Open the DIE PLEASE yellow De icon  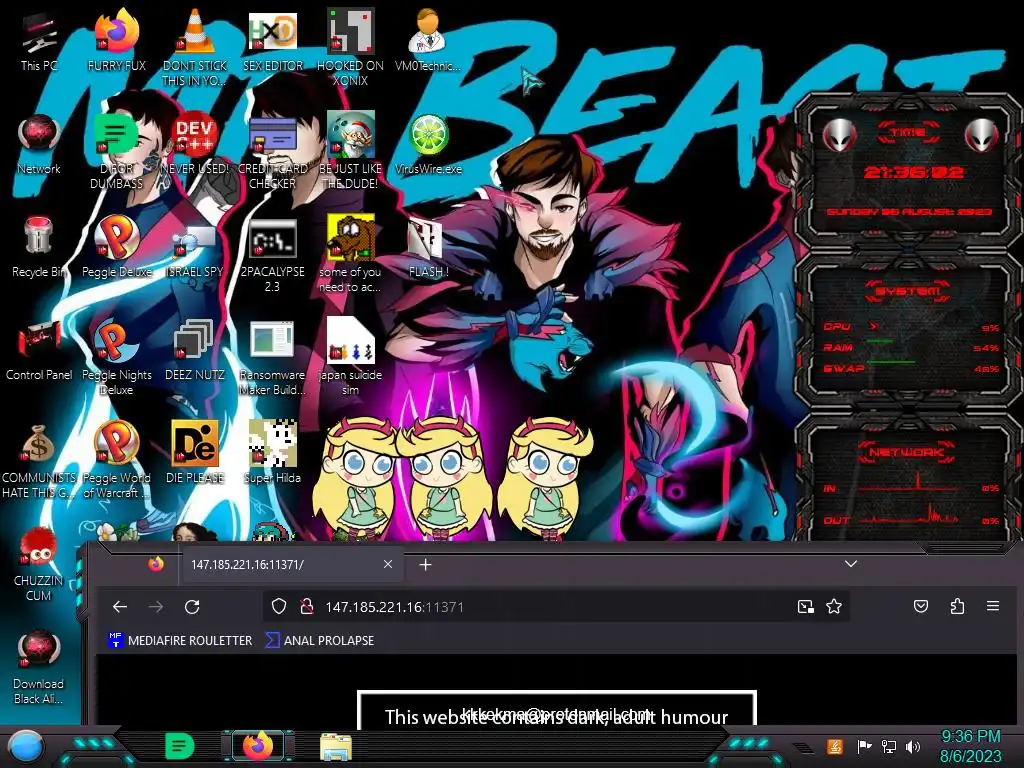[x=195, y=452]
